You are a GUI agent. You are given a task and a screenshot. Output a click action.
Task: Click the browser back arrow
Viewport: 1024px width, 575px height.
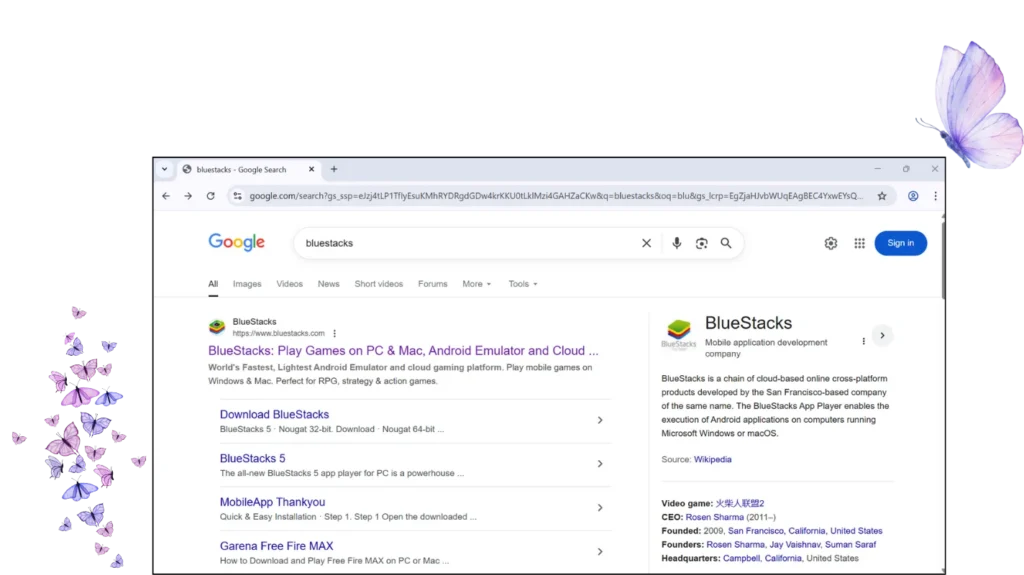[166, 196]
